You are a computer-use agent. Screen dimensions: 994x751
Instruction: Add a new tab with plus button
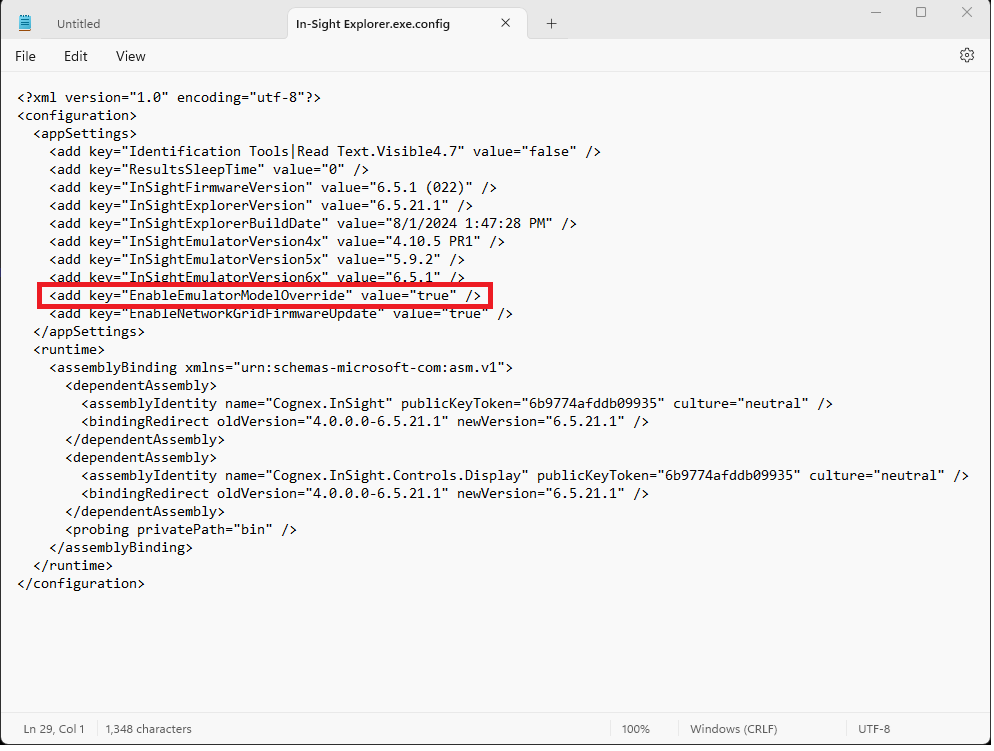pyautogui.click(x=551, y=23)
